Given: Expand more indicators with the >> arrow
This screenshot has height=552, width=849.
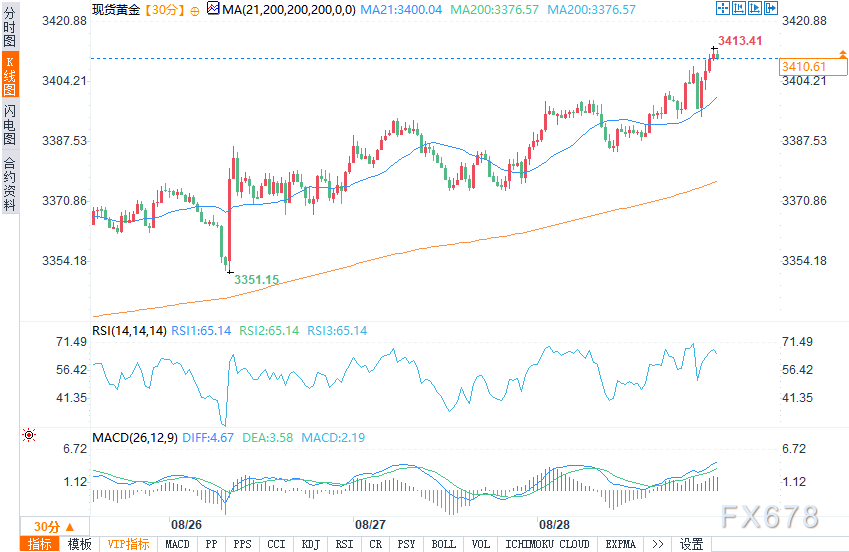Looking at the screenshot, I should coord(657,544).
